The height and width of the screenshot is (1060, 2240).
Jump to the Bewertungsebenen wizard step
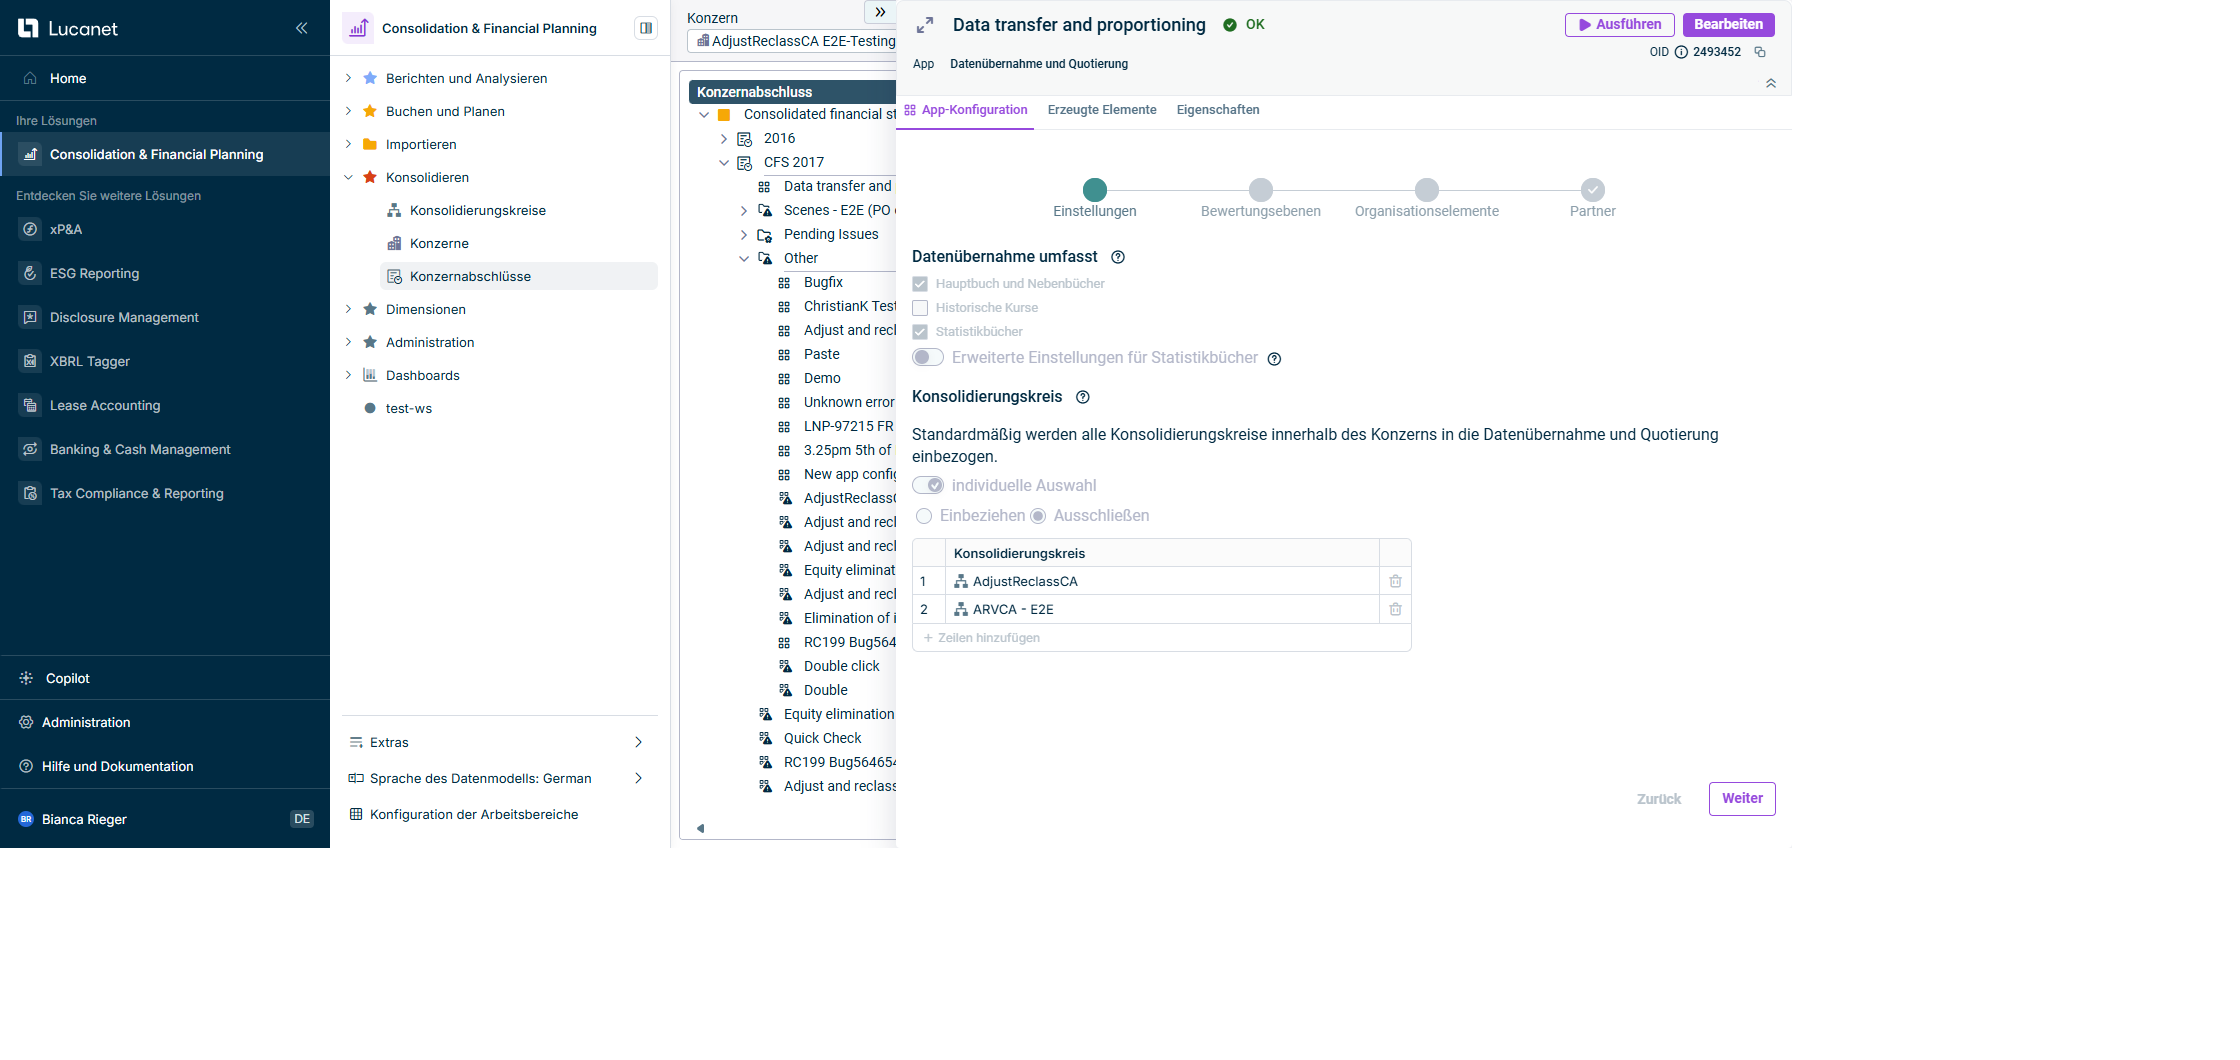[x=1261, y=189]
